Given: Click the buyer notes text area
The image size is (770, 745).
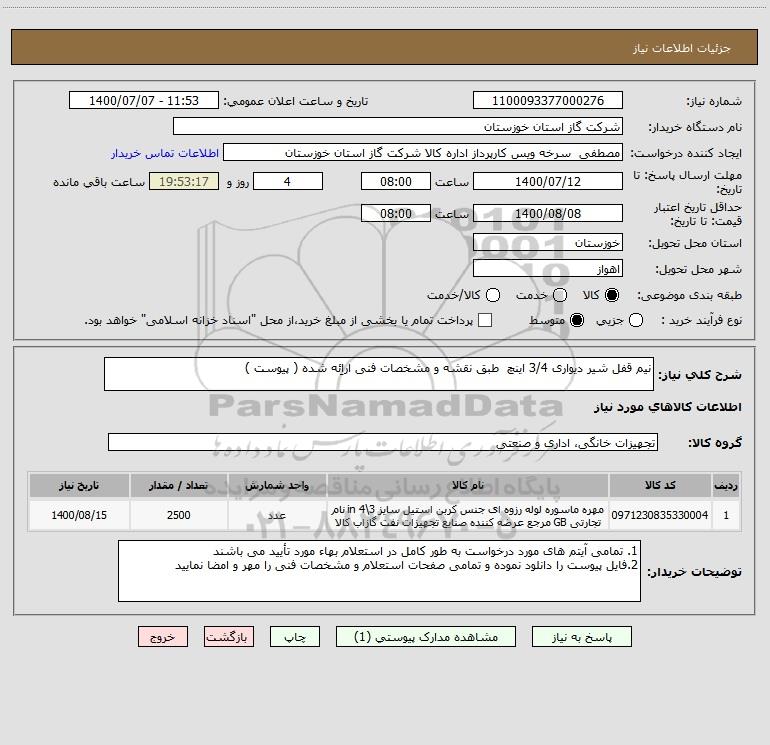Looking at the screenshot, I should 379,571.
